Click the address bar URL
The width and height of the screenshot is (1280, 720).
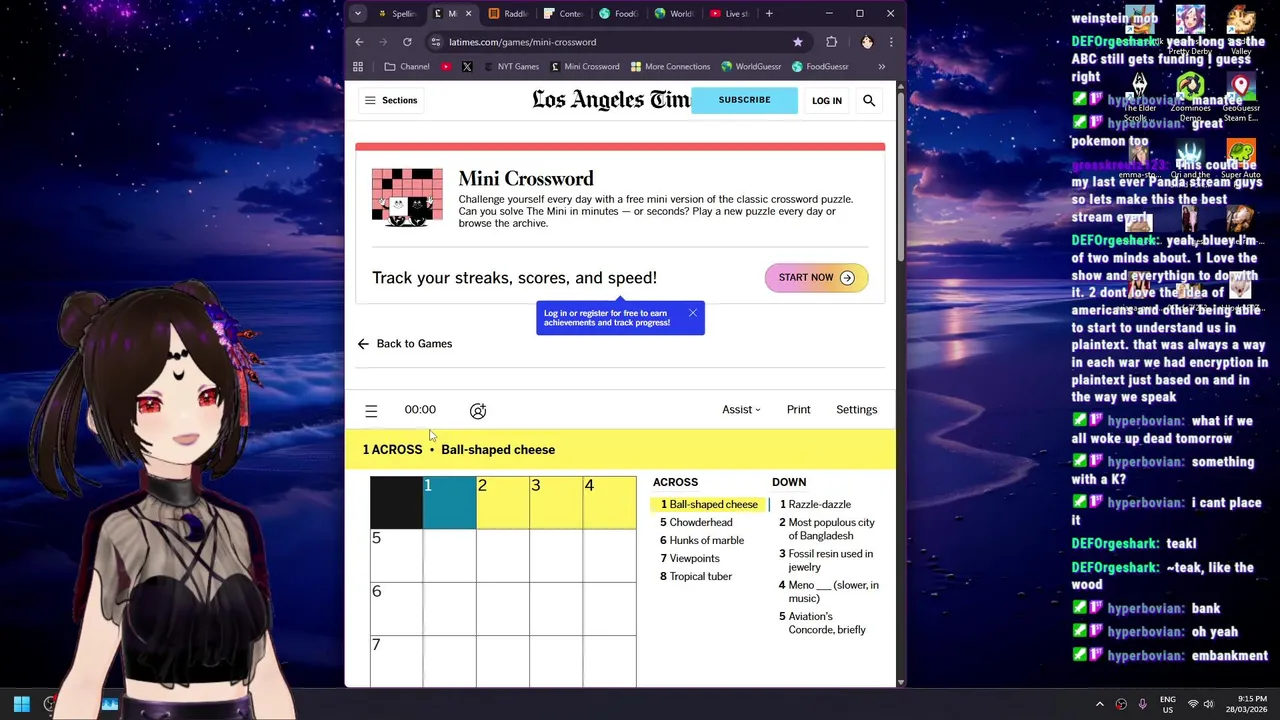click(x=522, y=42)
